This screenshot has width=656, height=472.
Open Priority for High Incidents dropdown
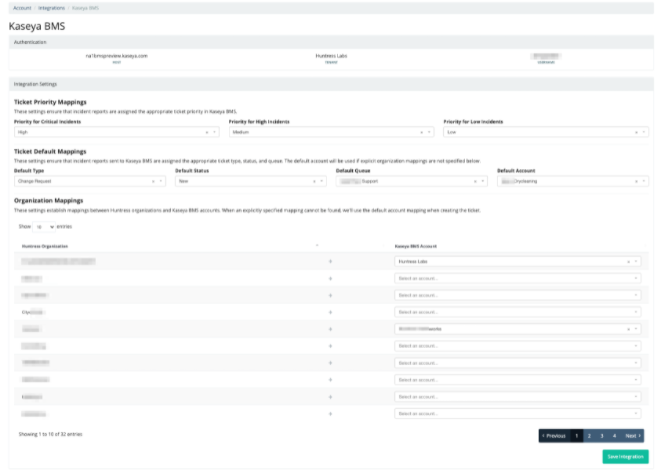(x=331, y=132)
